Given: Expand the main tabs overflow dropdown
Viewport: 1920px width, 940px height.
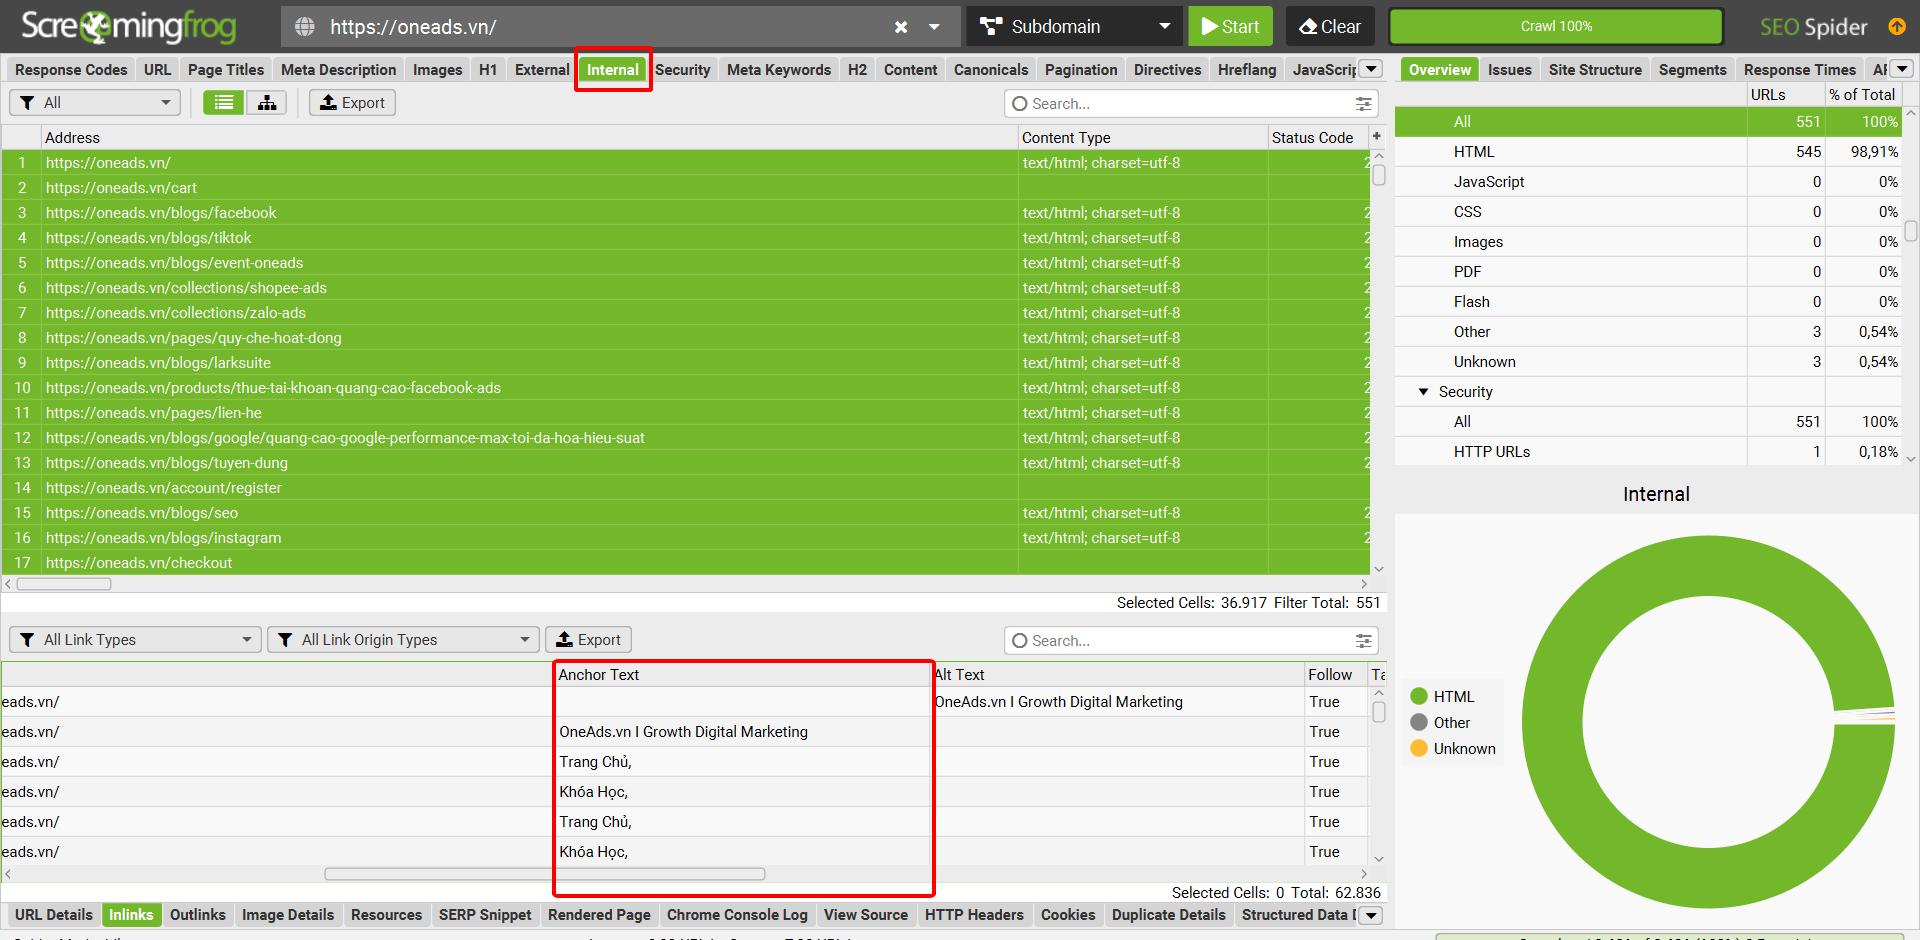Looking at the screenshot, I should pyautogui.click(x=1371, y=69).
